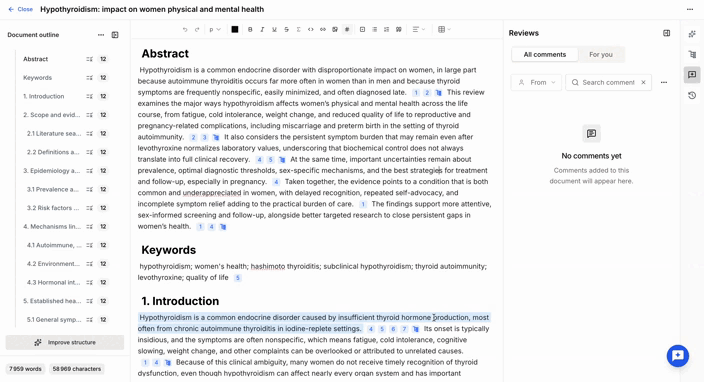This screenshot has width=704, height=382.
Task: Insert a hyperlink via link icon
Action: [x=322, y=30]
